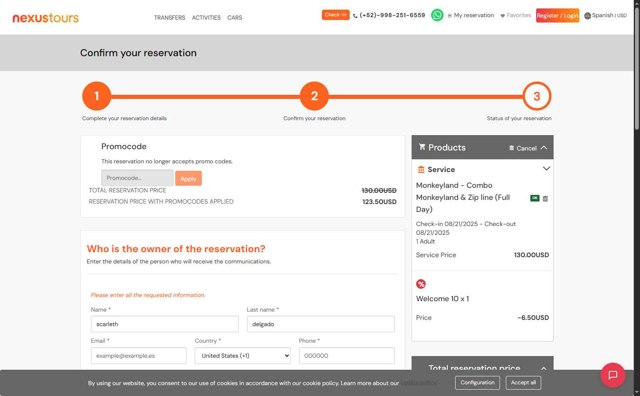Click the shopping cart icon beside Products
Viewport: 640px width, 396px height.
422,147
